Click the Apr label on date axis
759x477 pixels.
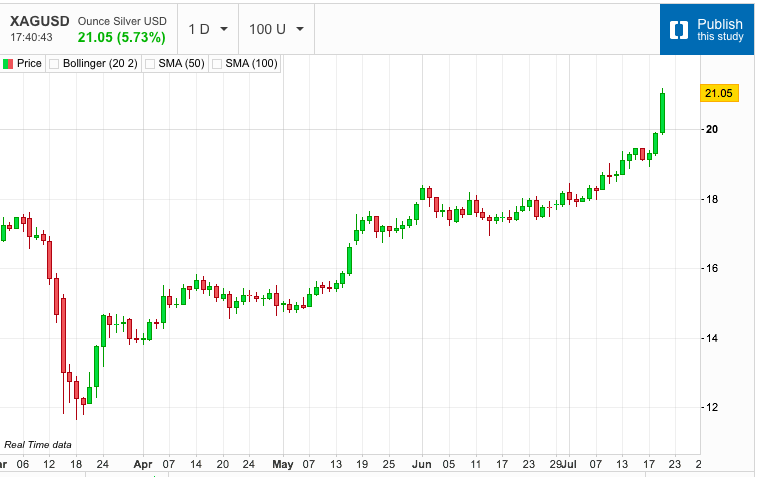[143, 464]
